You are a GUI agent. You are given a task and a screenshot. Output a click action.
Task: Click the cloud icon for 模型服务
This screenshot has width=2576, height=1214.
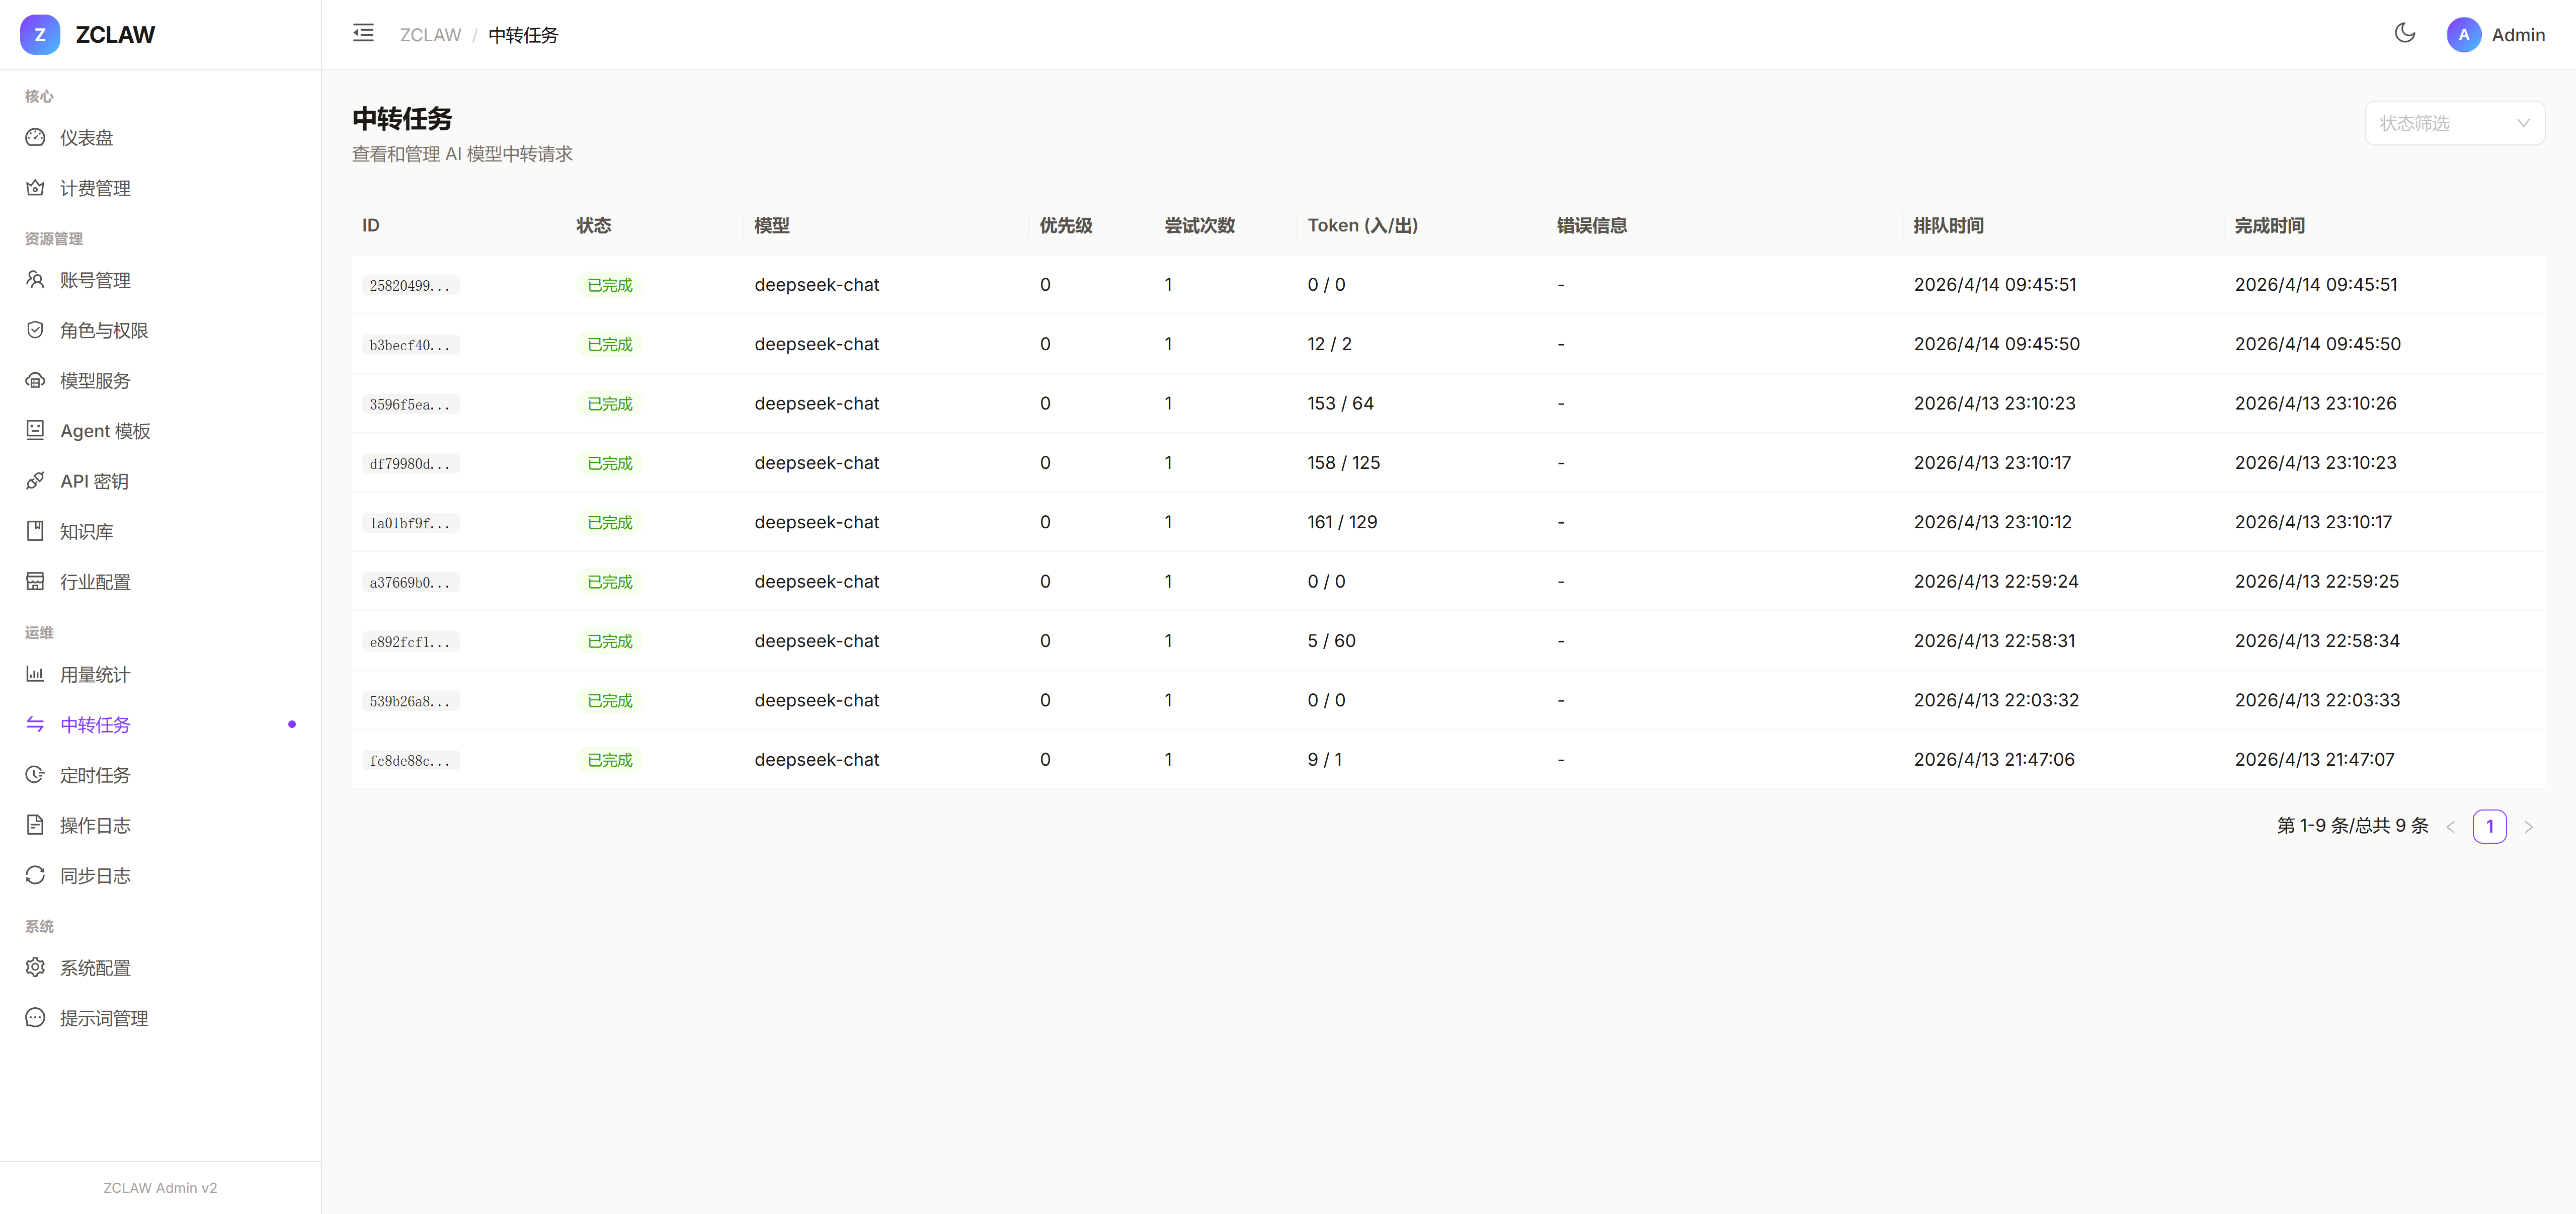click(35, 381)
